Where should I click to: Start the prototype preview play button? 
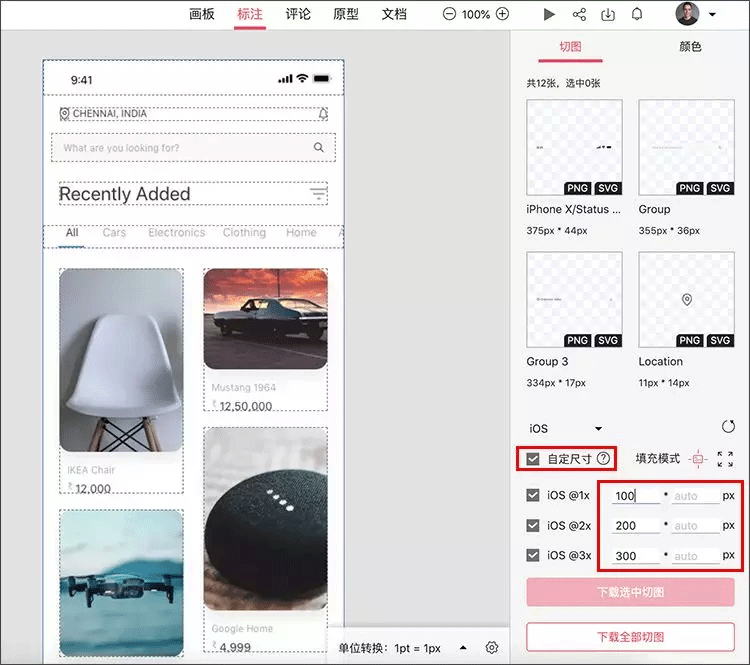[x=549, y=14]
